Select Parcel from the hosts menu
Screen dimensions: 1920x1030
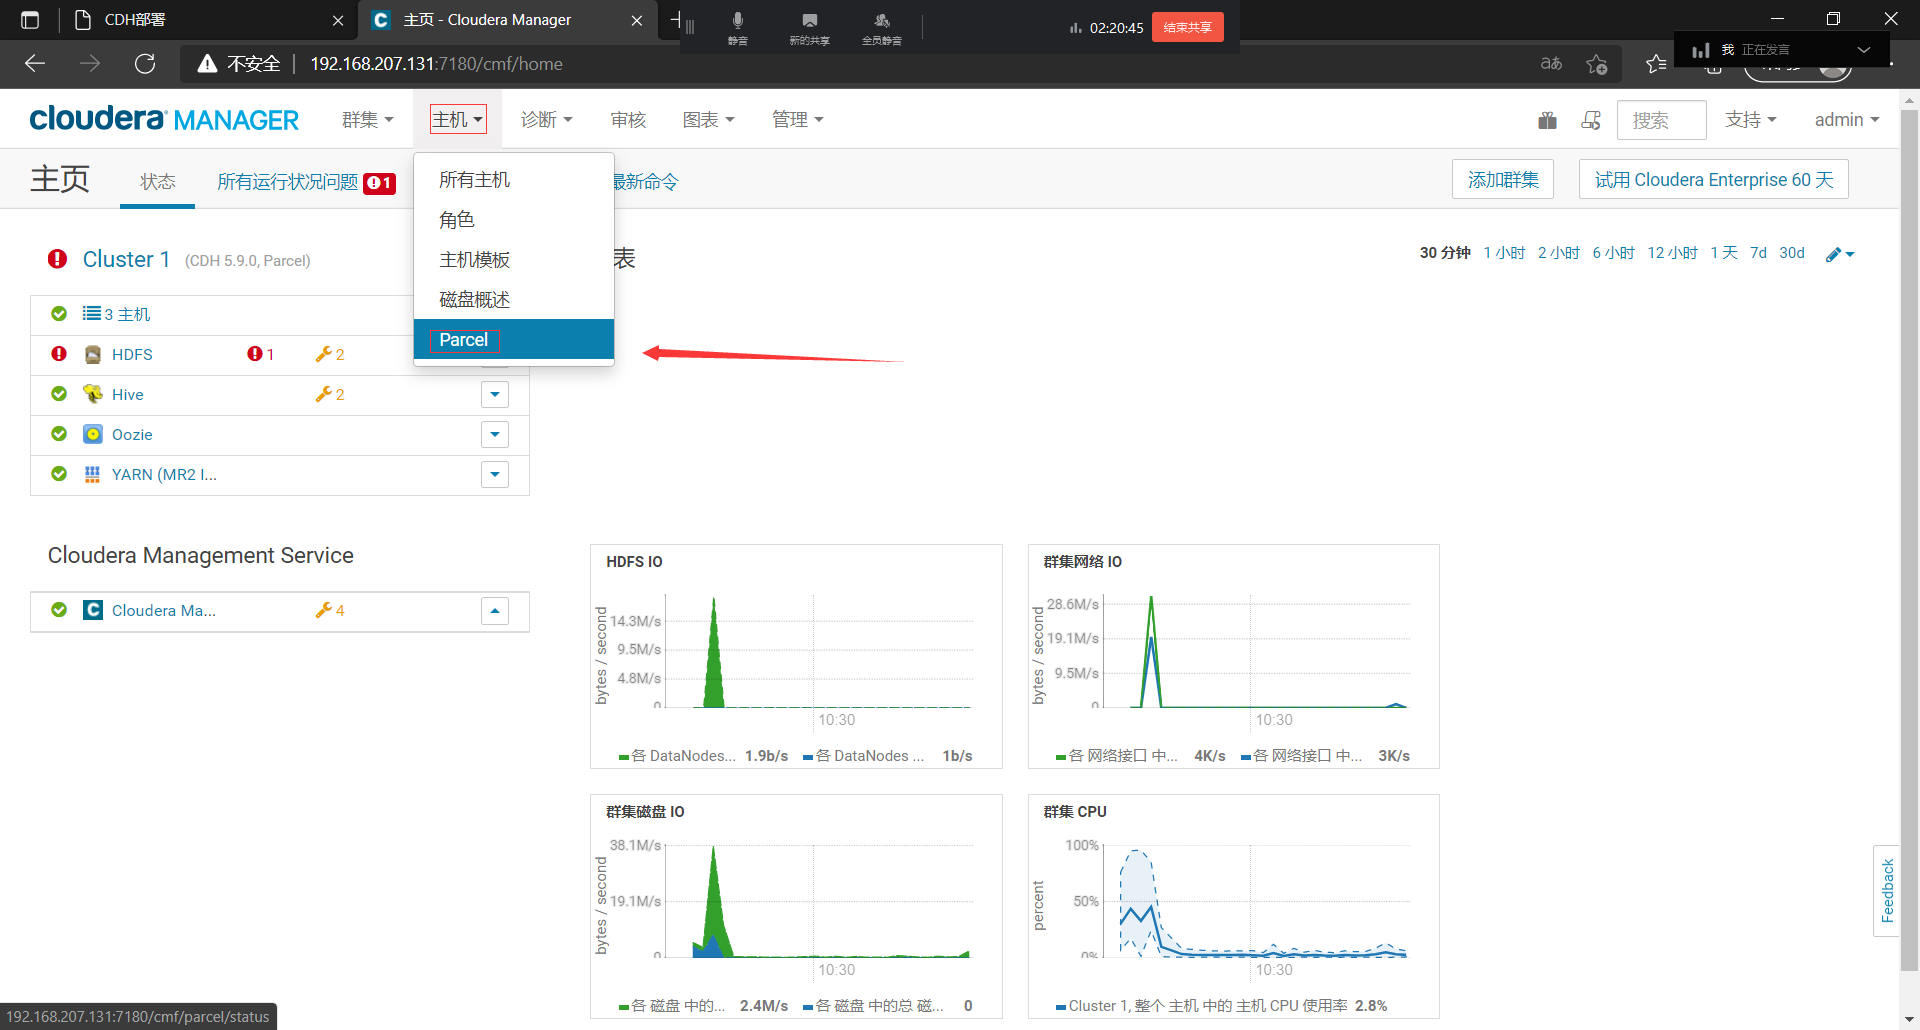[514, 339]
